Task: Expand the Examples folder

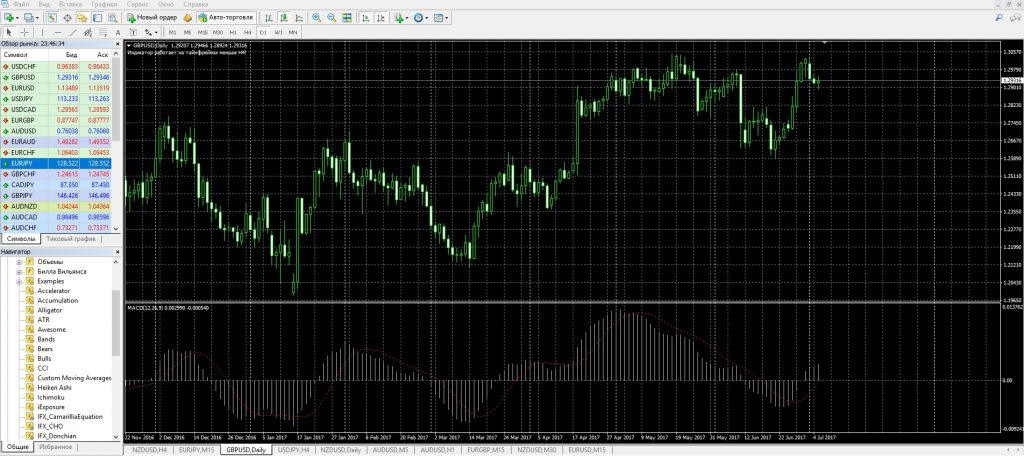Action: pyautogui.click(x=20, y=281)
